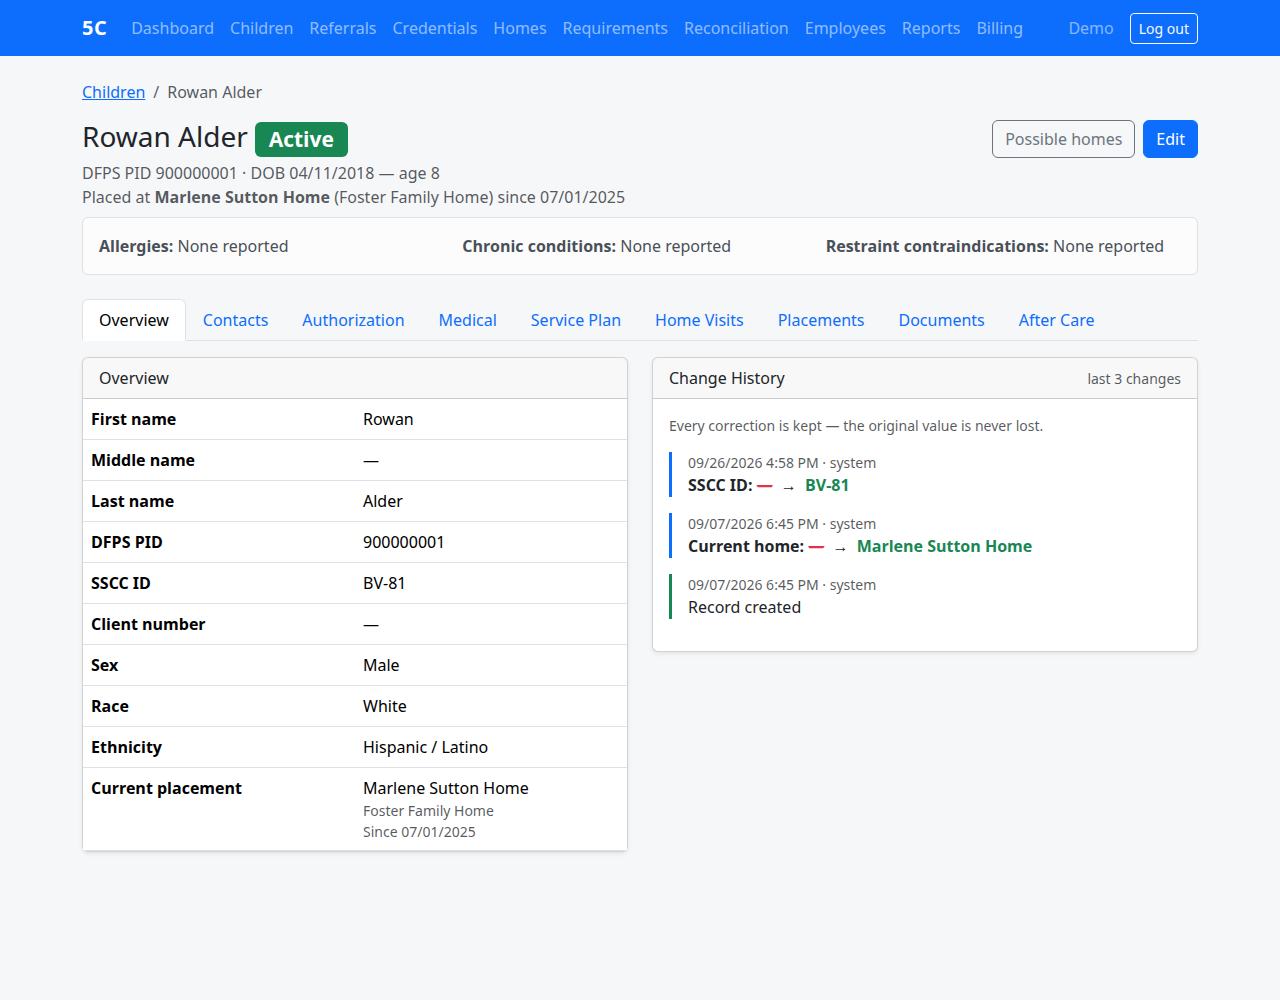This screenshot has width=1280, height=1000.
Task: Click the green Active status badge
Action: (x=301, y=139)
